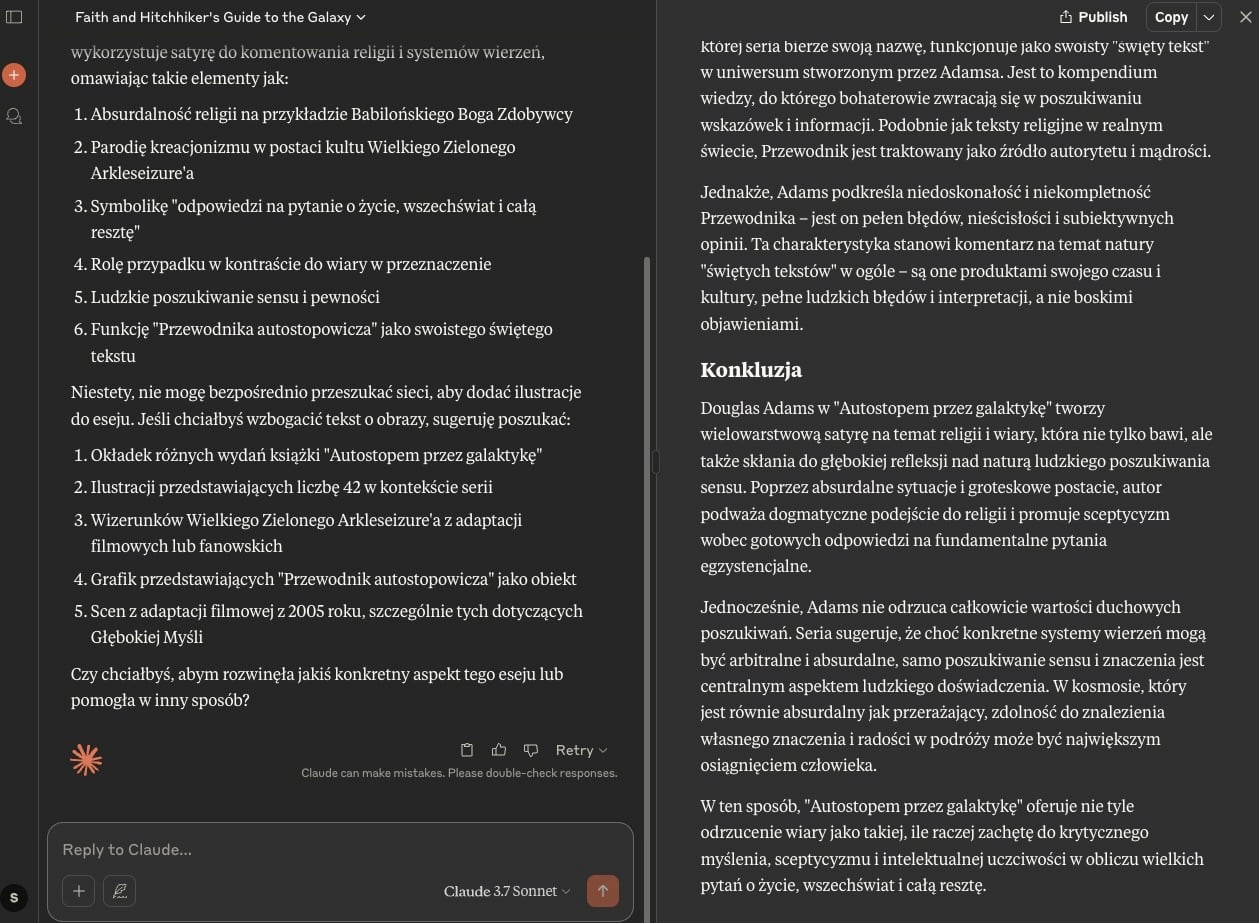
Task: Start a new chat with the orange plus icon
Action: tap(14, 75)
